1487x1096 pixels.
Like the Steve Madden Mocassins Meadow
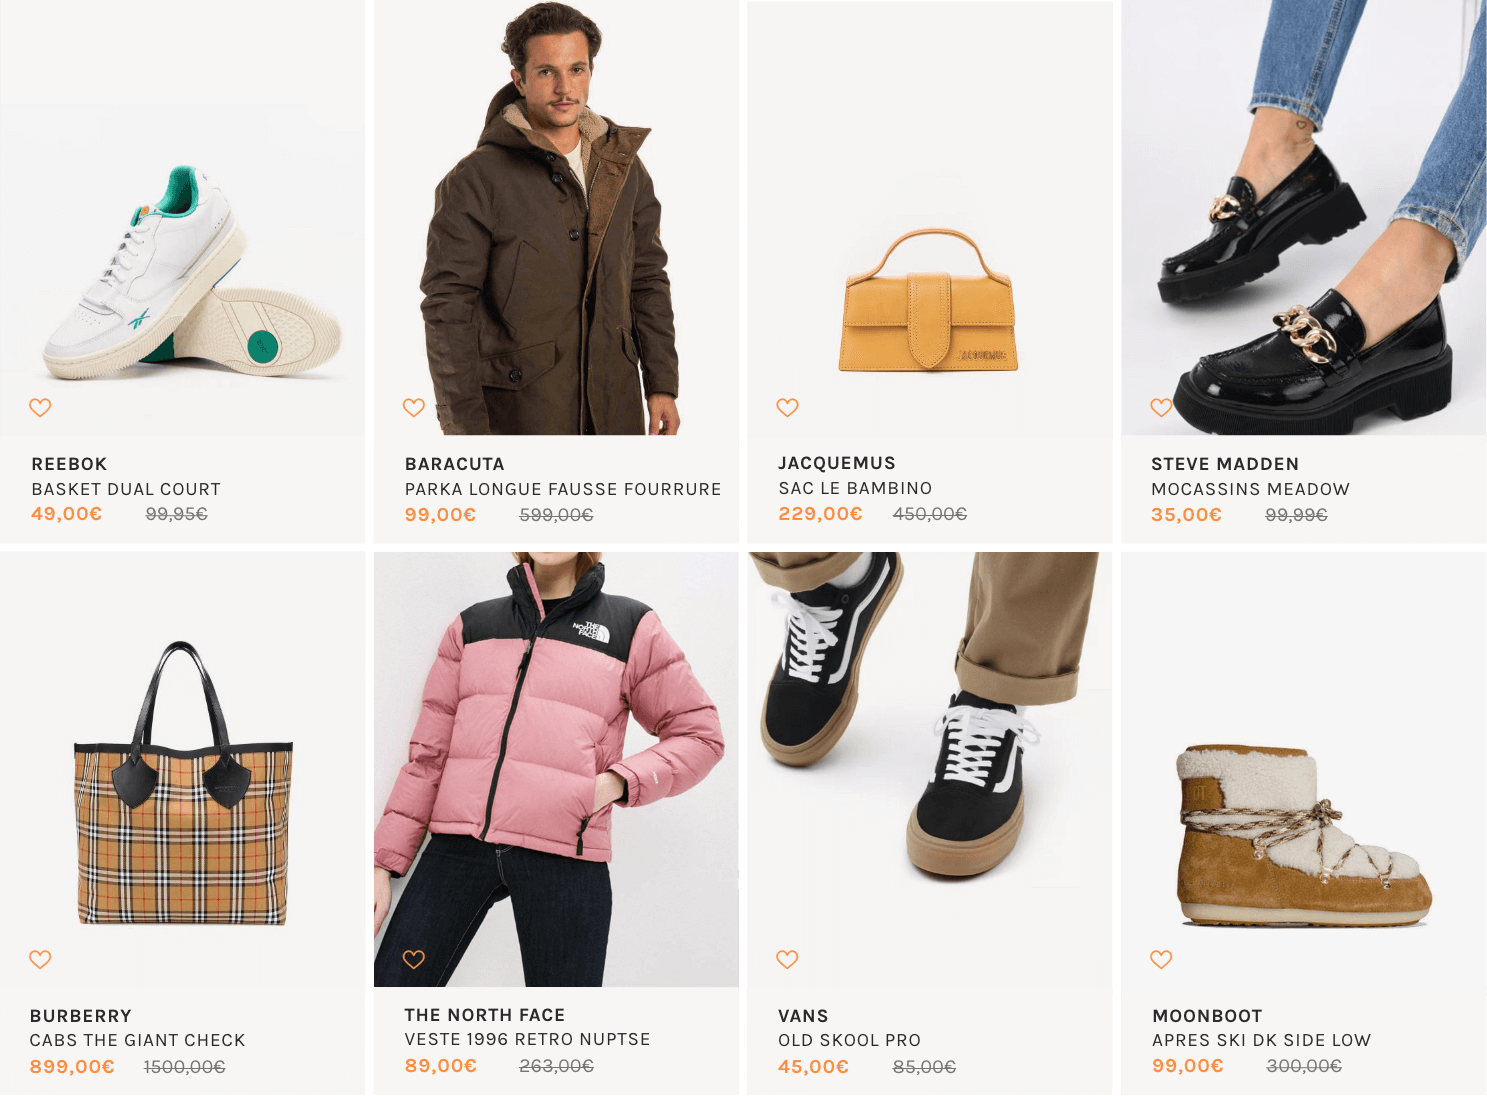1161,407
